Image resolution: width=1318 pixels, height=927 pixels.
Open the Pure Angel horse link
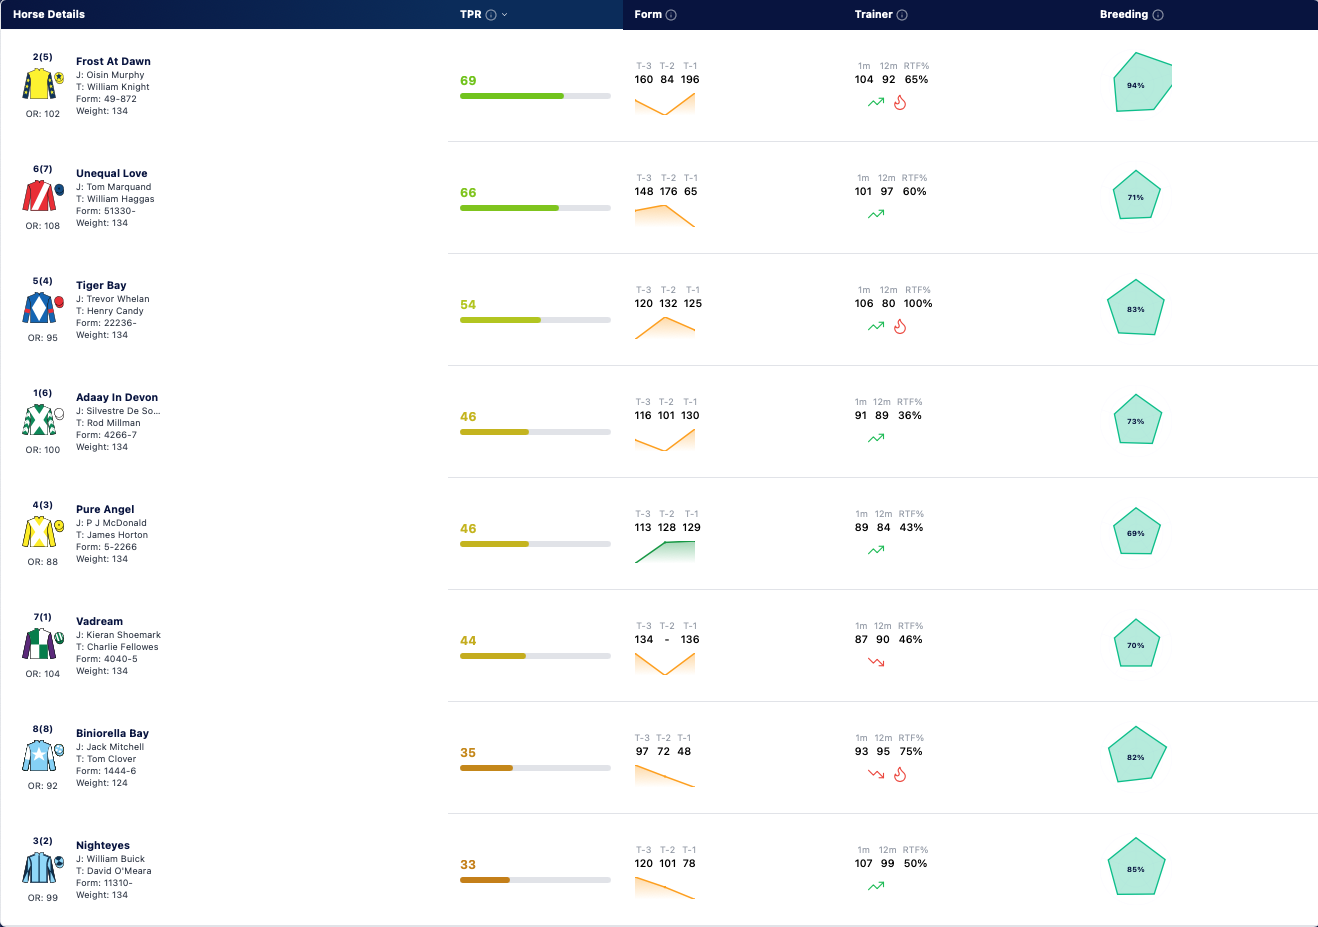coord(105,509)
